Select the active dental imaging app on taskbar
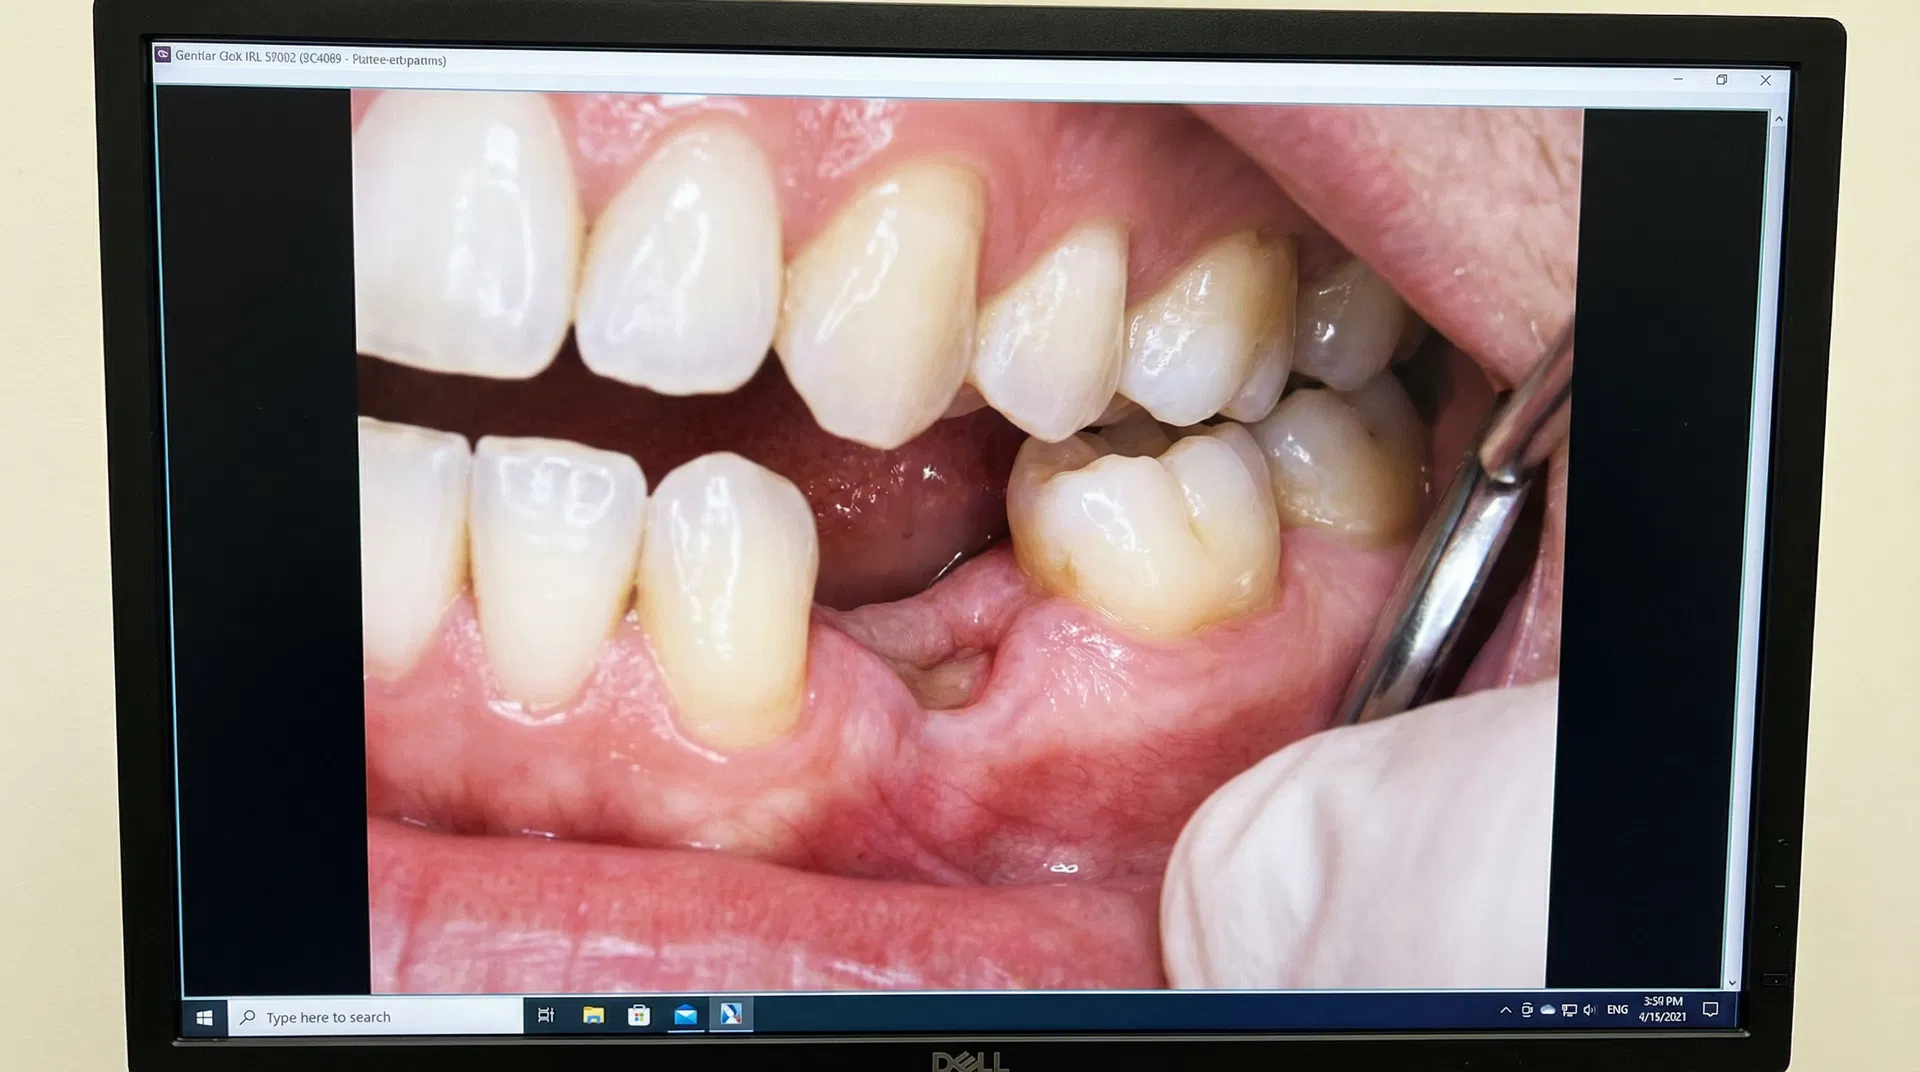This screenshot has height=1072, width=1920. tap(731, 1016)
